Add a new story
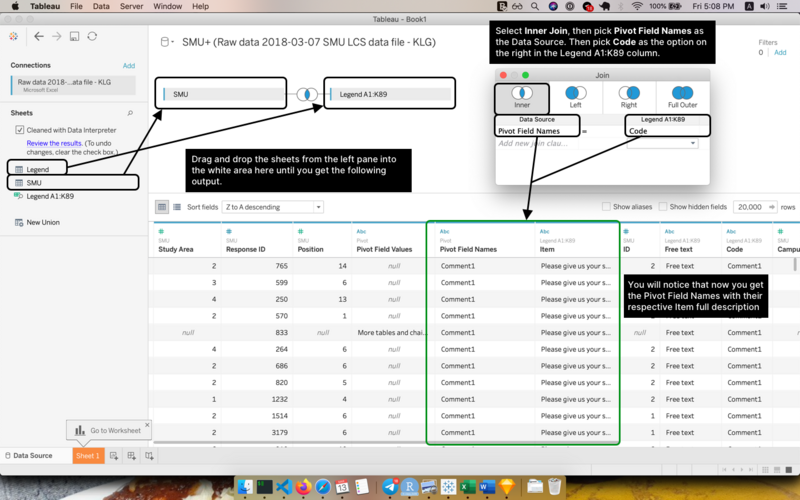The image size is (800, 500). [x=149, y=456]
